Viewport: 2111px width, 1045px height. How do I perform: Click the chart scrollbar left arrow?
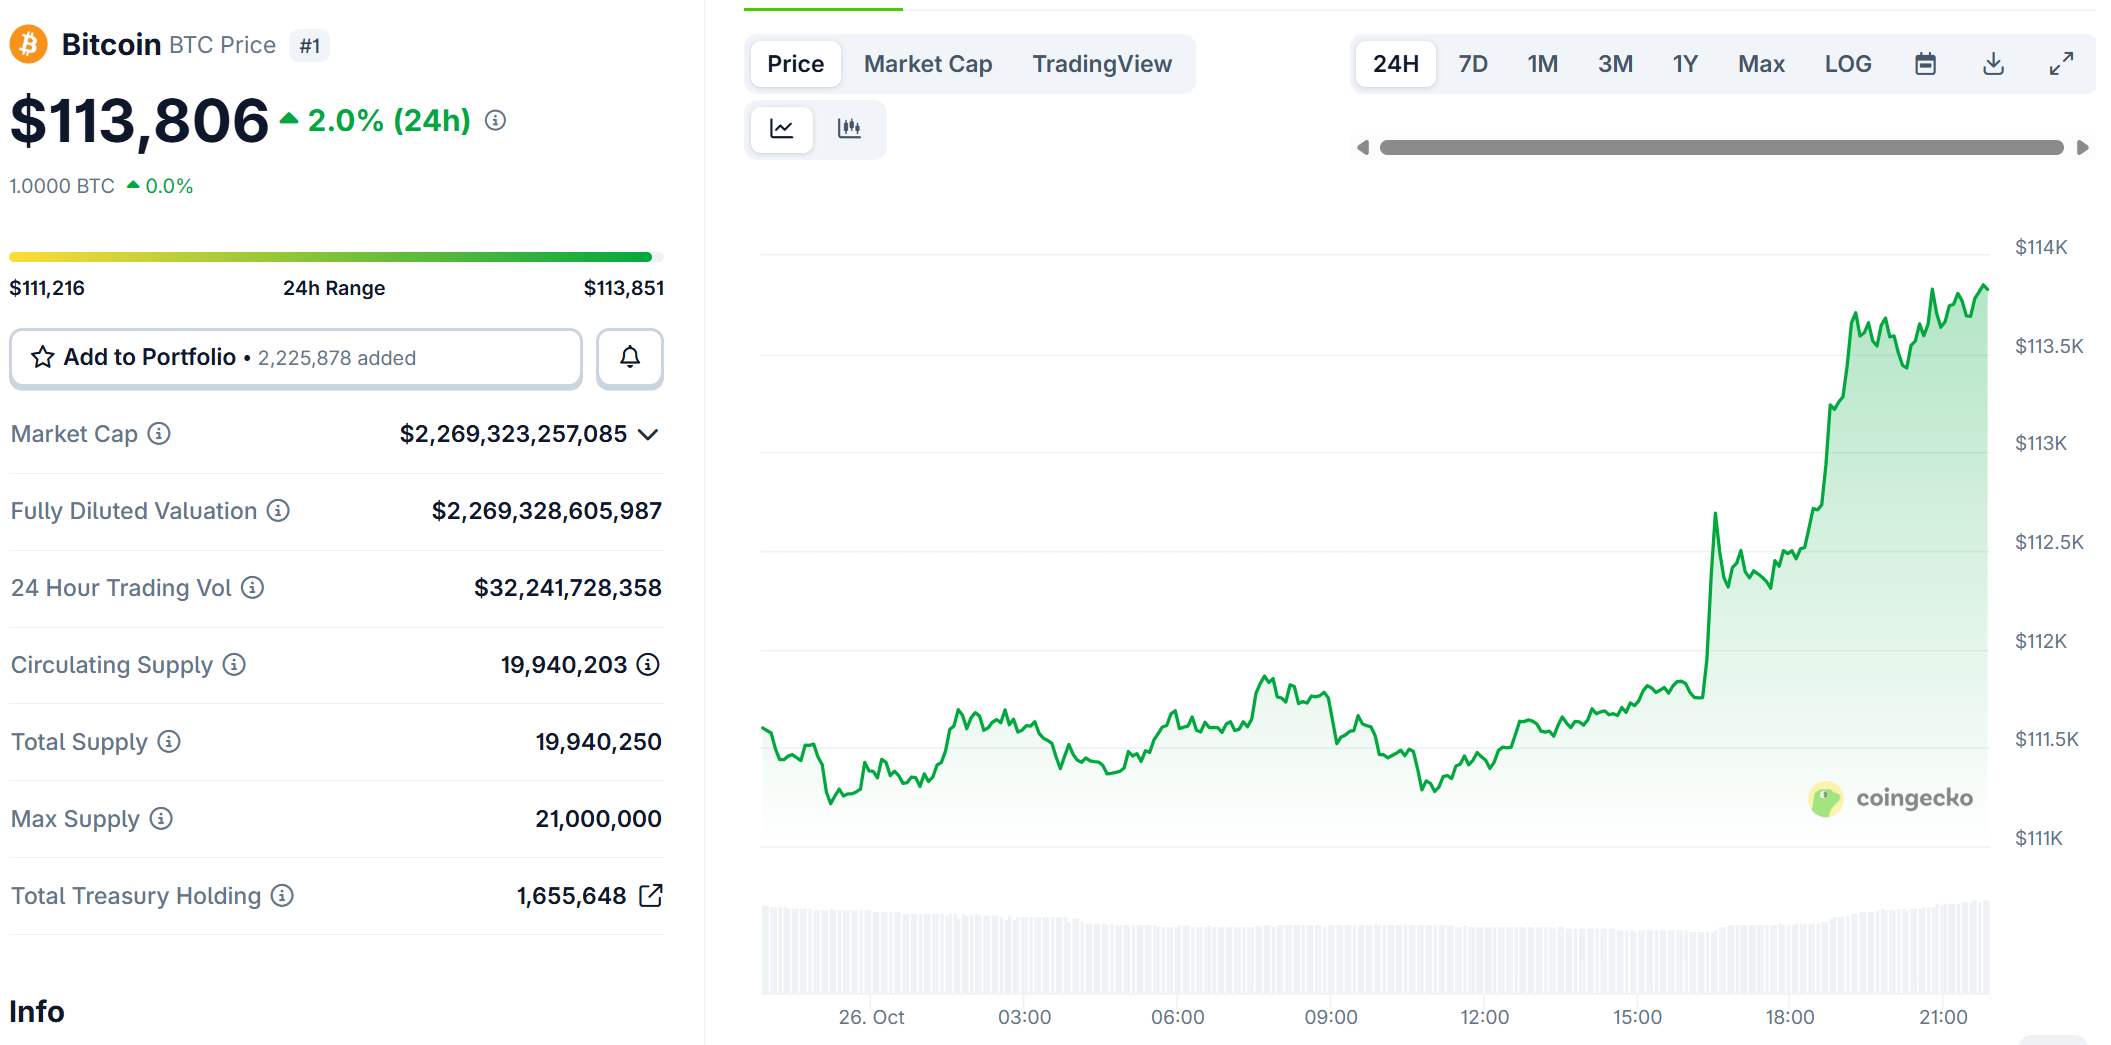[x=1362, y=148]
